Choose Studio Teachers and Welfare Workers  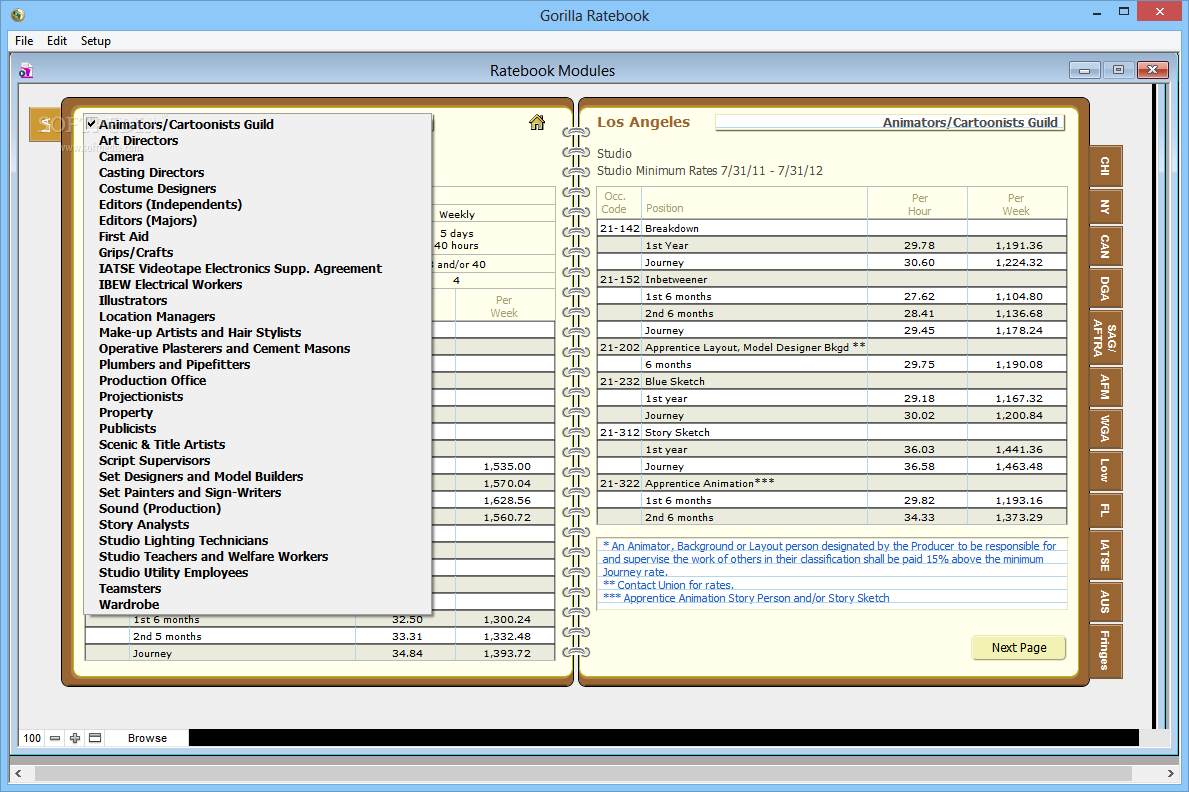coord(258,556)
